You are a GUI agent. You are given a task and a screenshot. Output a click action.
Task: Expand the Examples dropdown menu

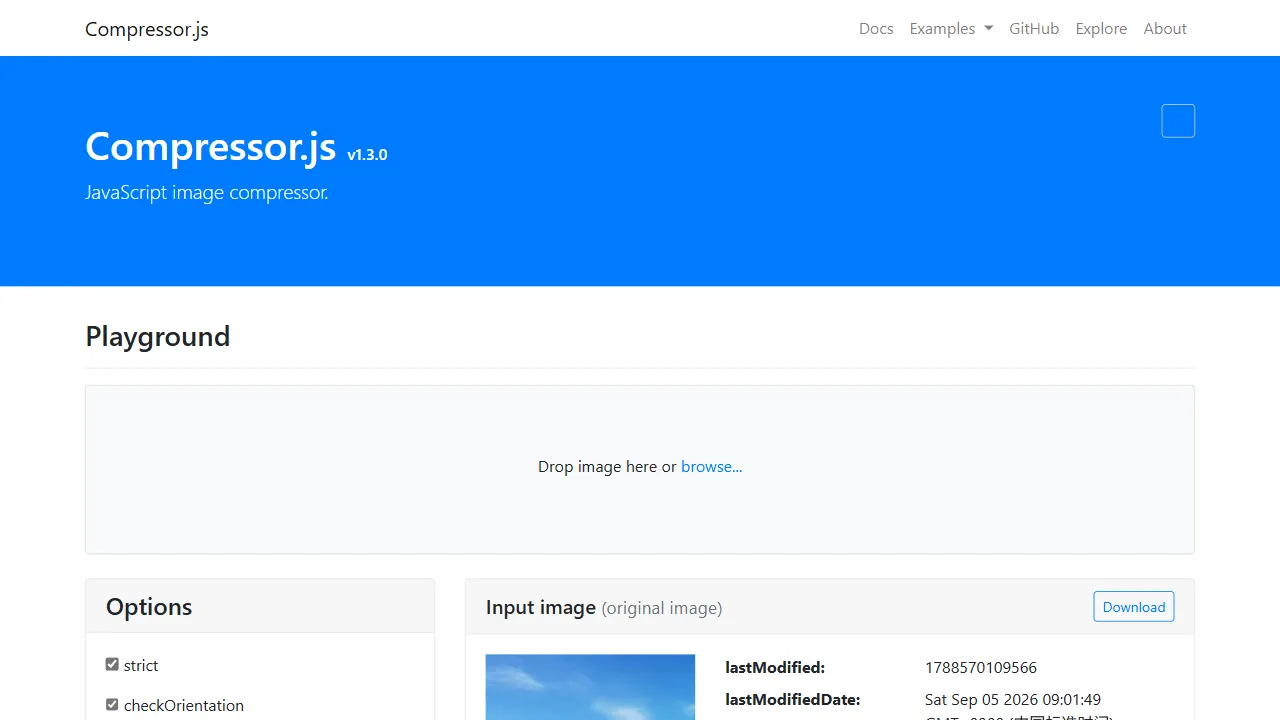[x=951, y=28]
